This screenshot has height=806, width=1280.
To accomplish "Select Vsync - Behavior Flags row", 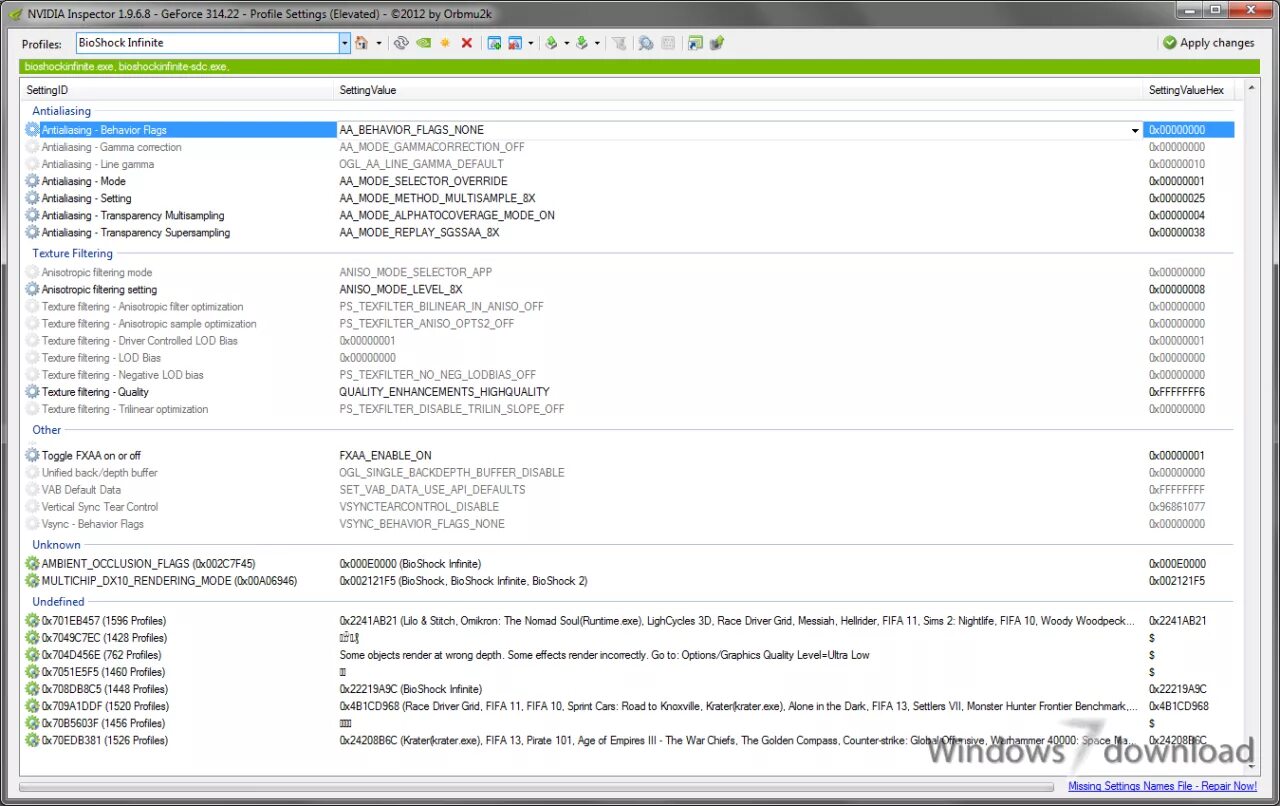I will tap(630, 524).
